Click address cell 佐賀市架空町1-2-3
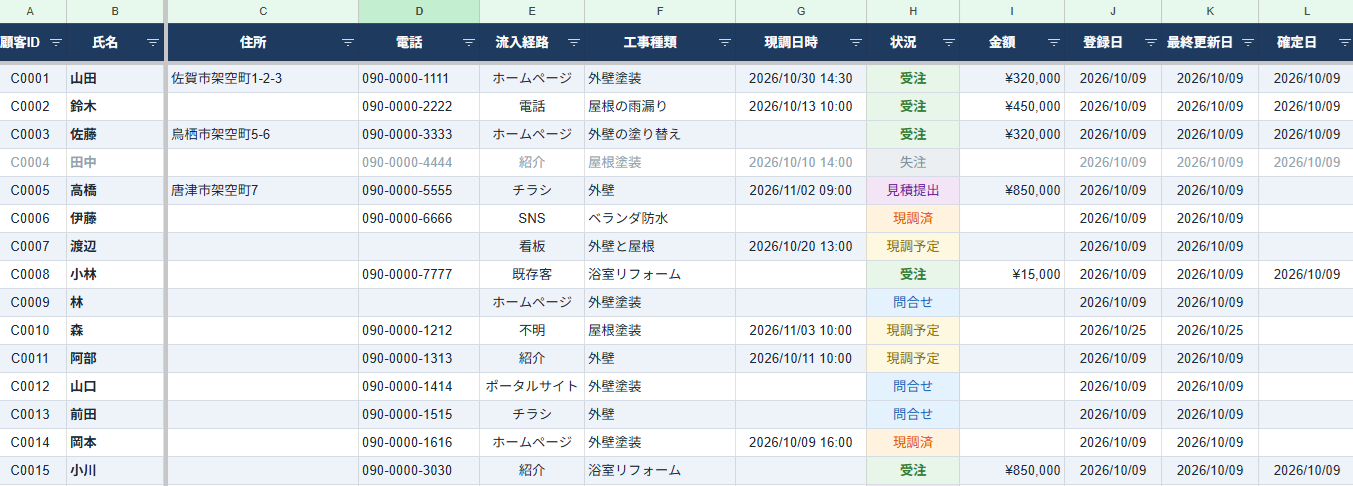The width and height of the screenshot is (1353, 486). 263,78
